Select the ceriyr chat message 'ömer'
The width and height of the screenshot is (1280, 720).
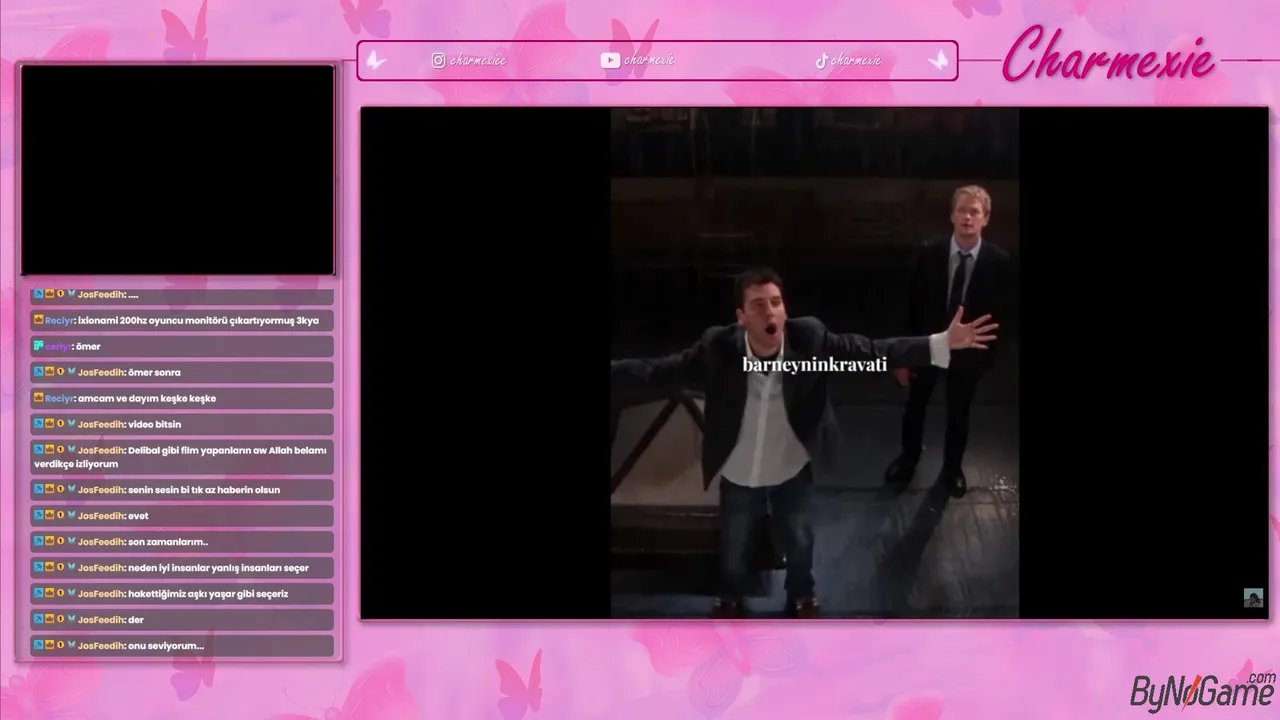182,346
